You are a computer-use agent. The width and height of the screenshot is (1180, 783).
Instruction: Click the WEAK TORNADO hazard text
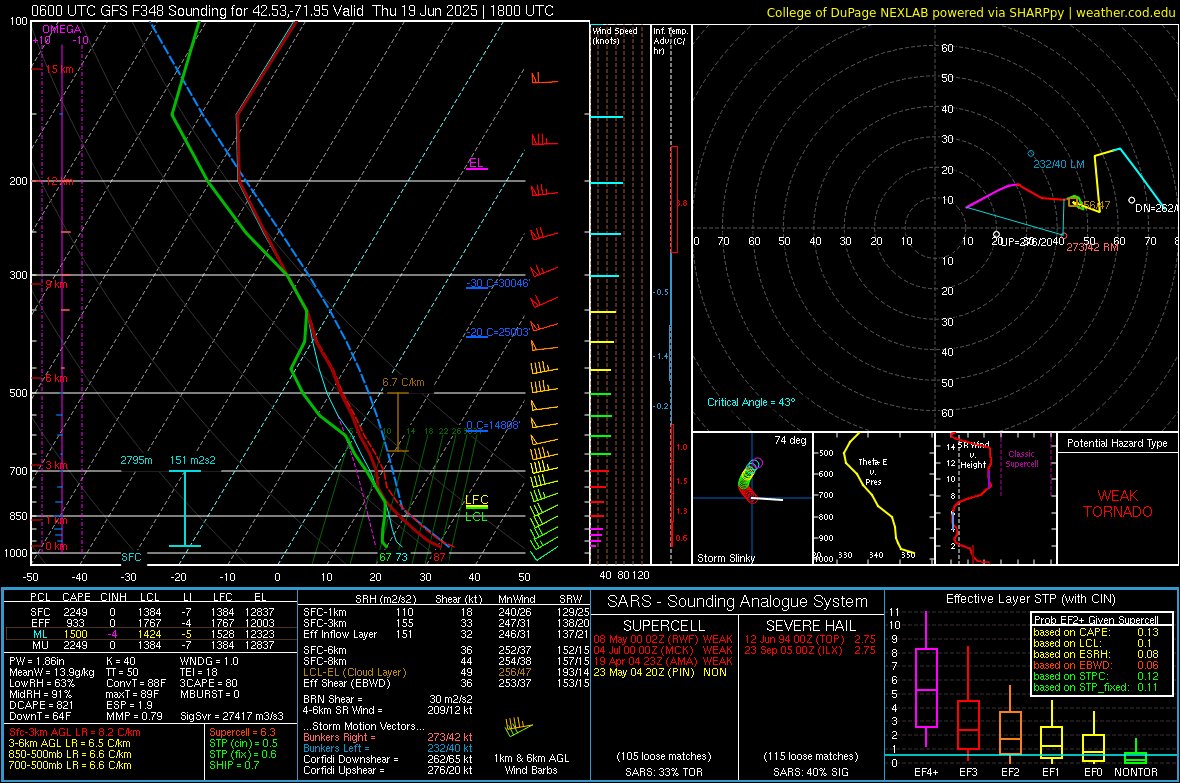(x=1118, y=504)
